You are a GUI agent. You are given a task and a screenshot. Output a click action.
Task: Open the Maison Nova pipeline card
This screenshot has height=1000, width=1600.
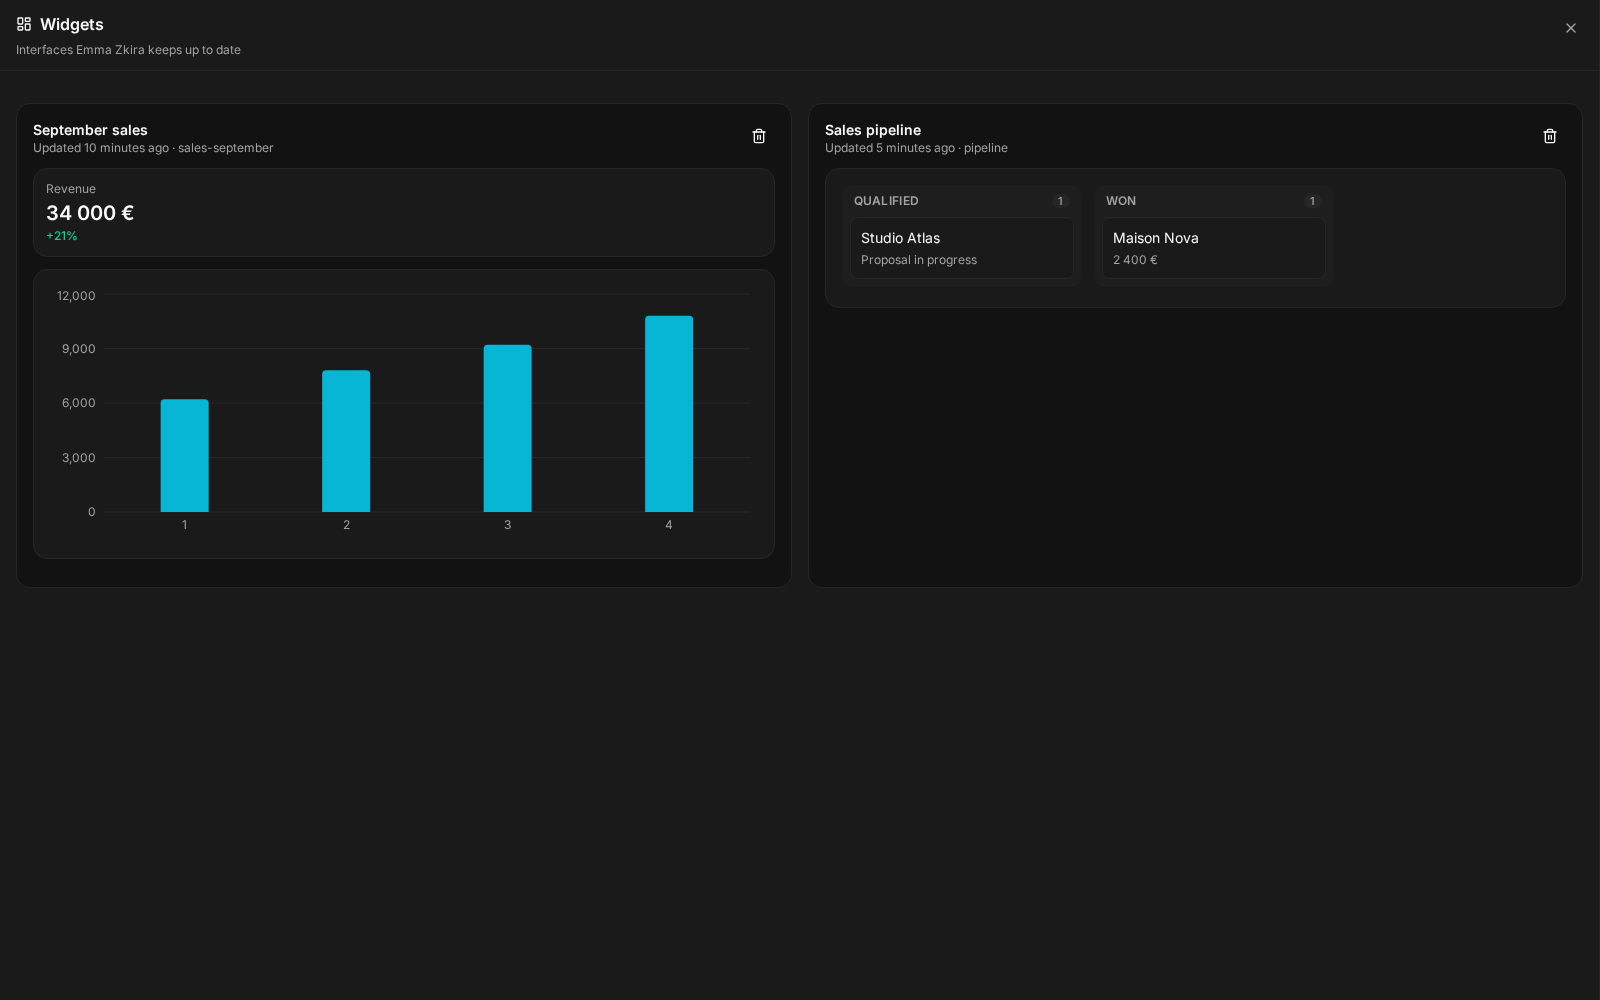point(1213,248)
